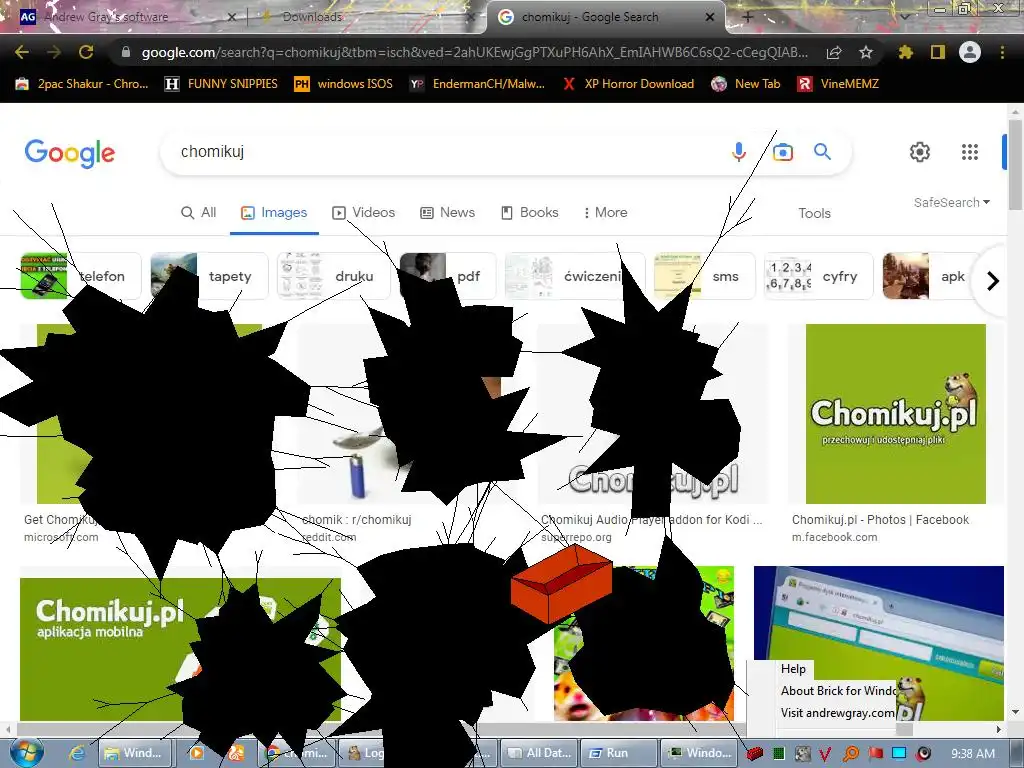The image size is (1024, 768).
Task: Click the red flag tray icon
Action: (x=876, y=754)
